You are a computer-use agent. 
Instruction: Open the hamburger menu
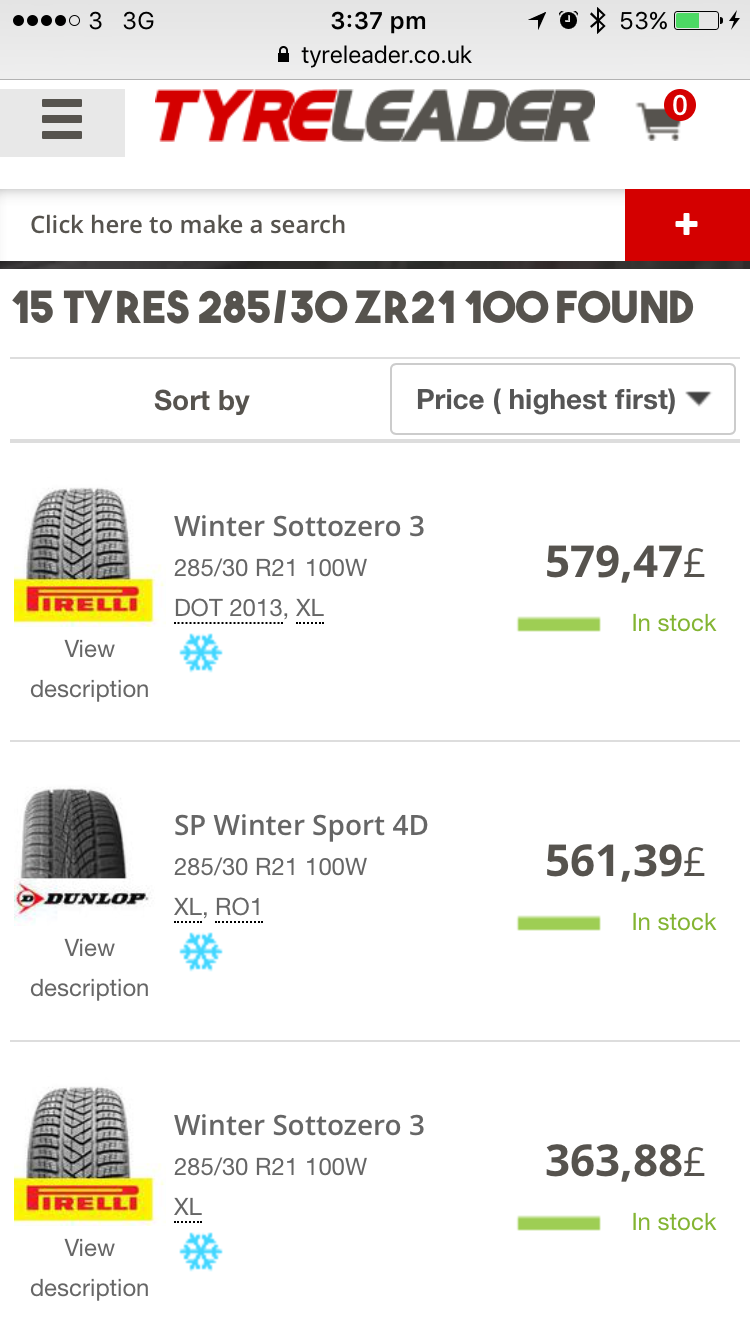(x=62, y=122)
